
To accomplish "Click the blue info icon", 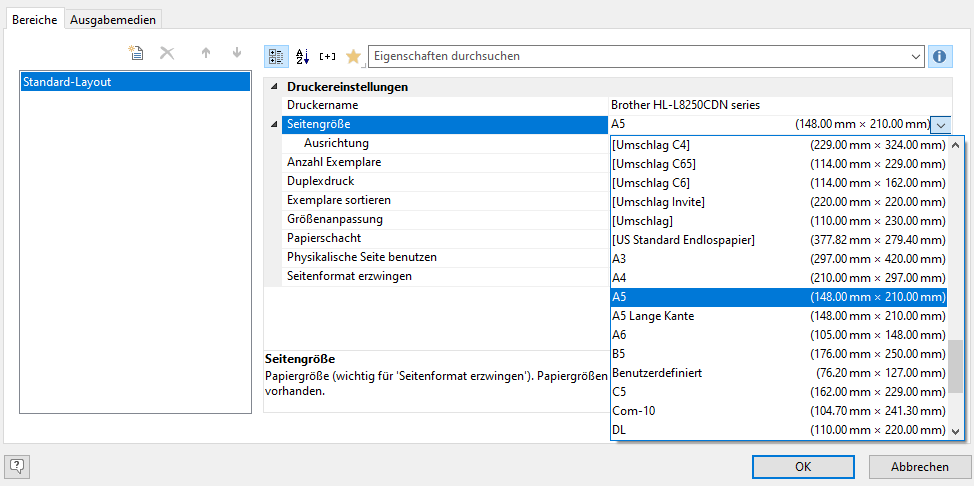I will click(939, 56).
